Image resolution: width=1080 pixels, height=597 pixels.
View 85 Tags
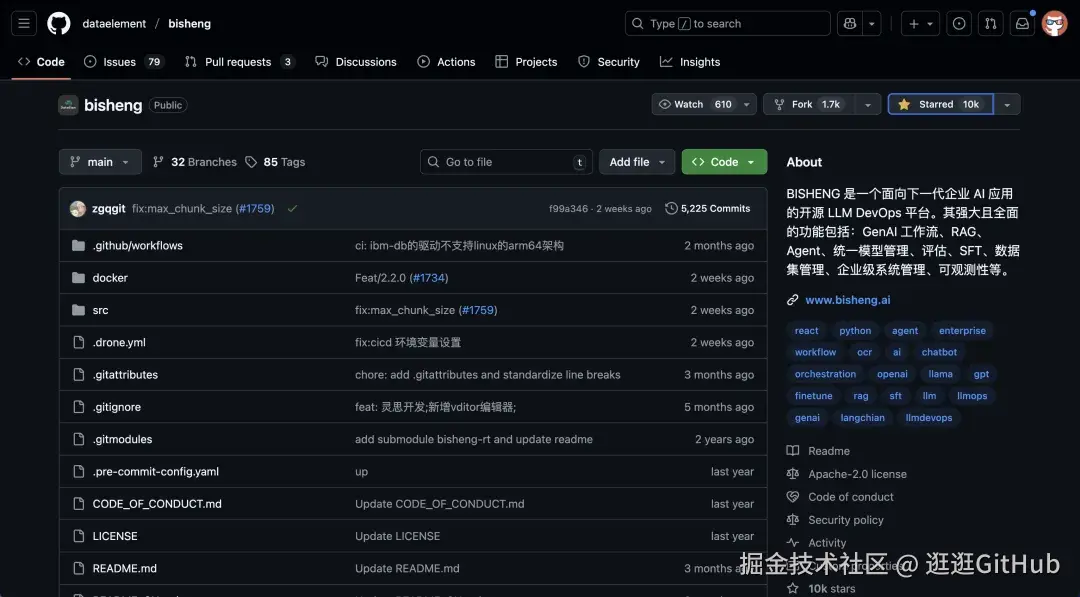[x=276, y=162]
